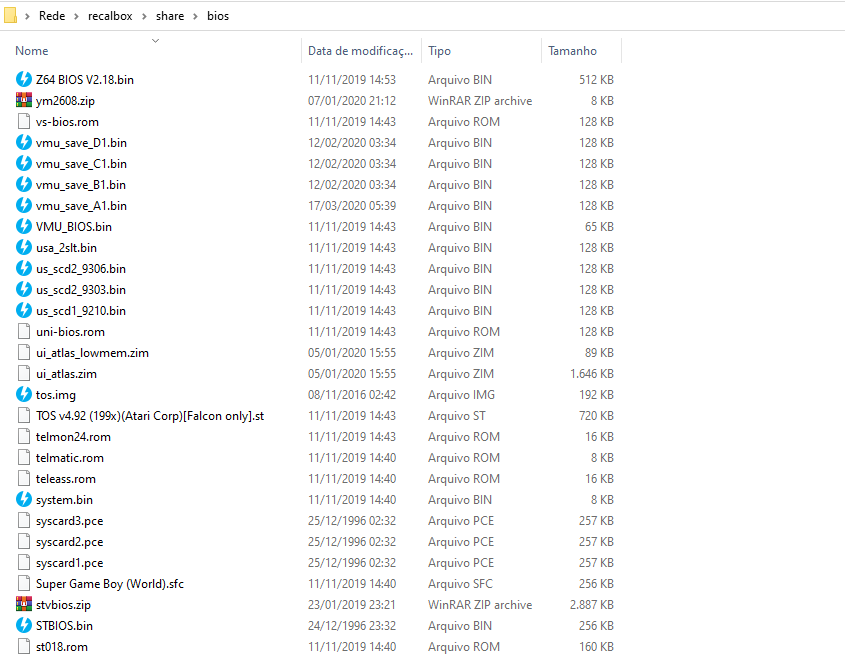Click the STBIOS.bin file icon
The height and width of the screenshot is (667, 845).
tap(24, 626)
